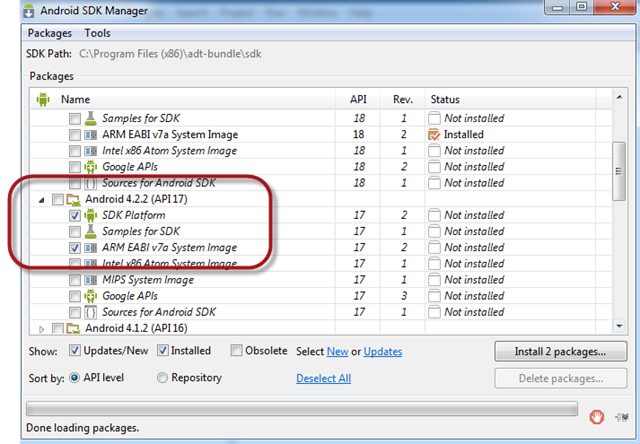
Task: Click the flask icon for API 17 Samples
Action: tap(91, 231)
